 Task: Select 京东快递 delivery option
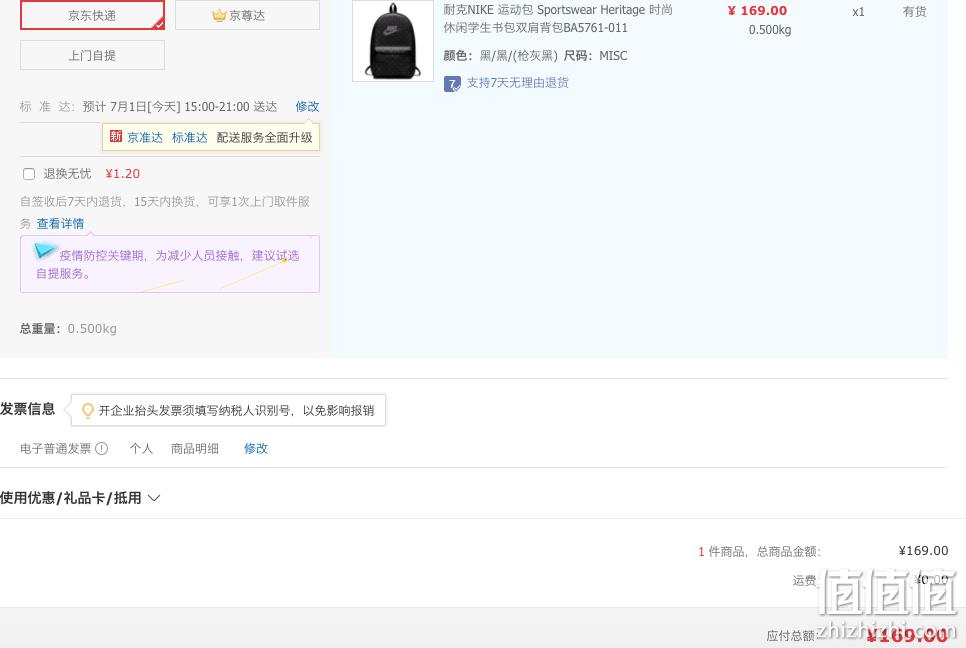92,15
